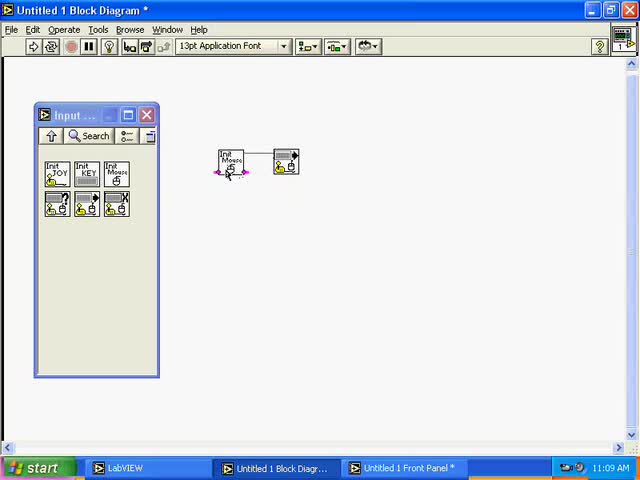Open the Browse menu
The height and width of the screenshot is (480, 640).
click(x=130, y=30)
